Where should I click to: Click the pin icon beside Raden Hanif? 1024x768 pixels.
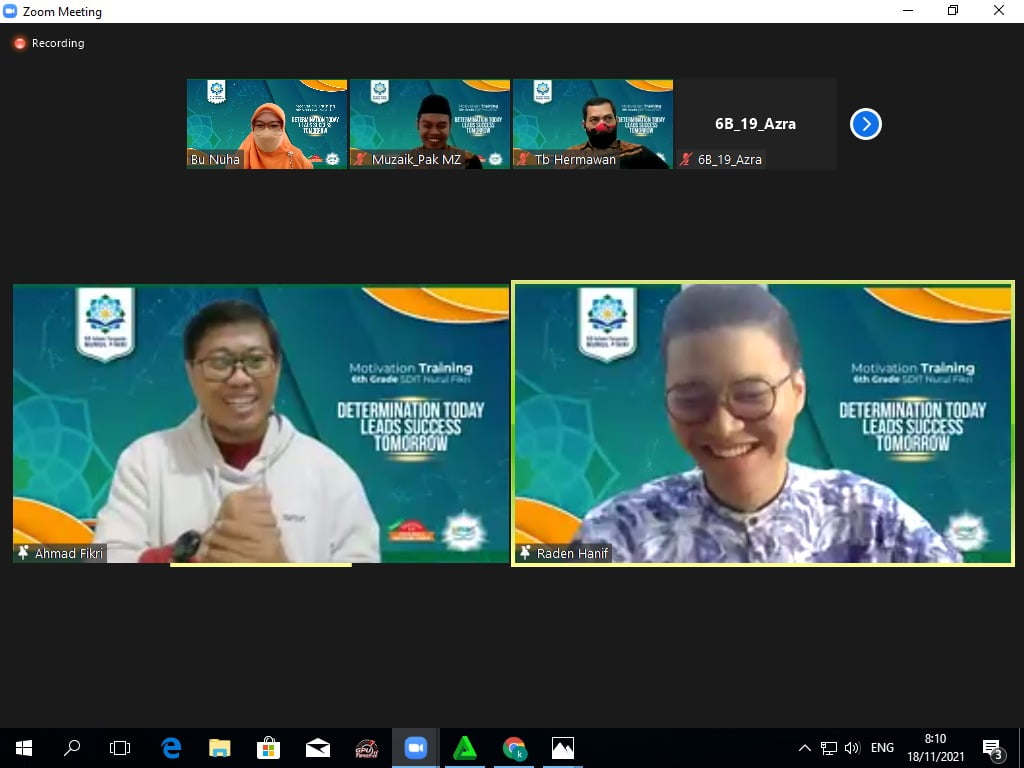click(524, 553)
